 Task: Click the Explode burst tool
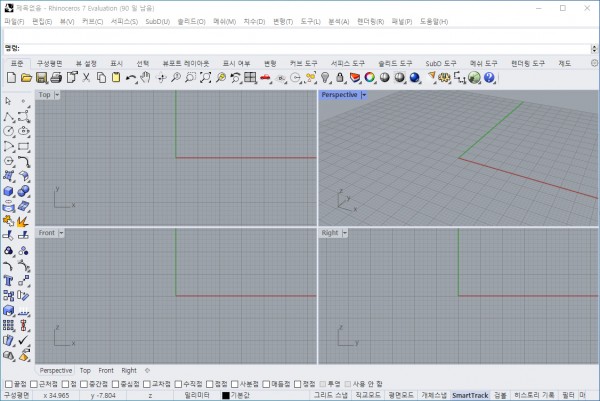pos(23,221)
